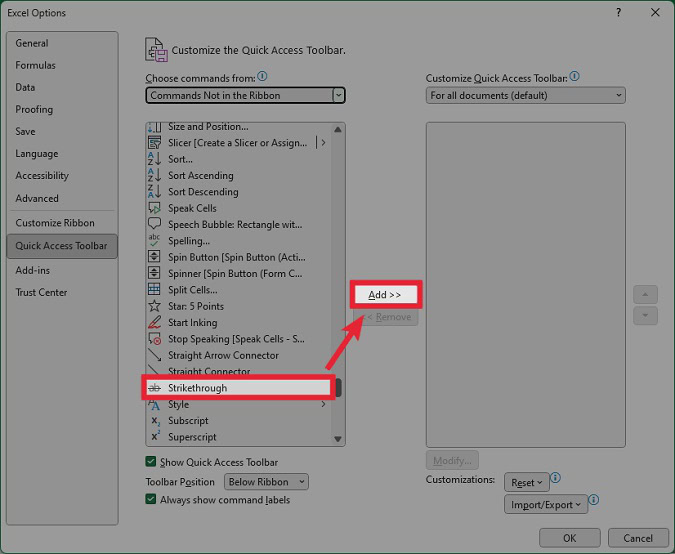Select the Strikethrough command text
Viewport: 675px width, 554px height.
pyautogui.click(x=198, y=388)
